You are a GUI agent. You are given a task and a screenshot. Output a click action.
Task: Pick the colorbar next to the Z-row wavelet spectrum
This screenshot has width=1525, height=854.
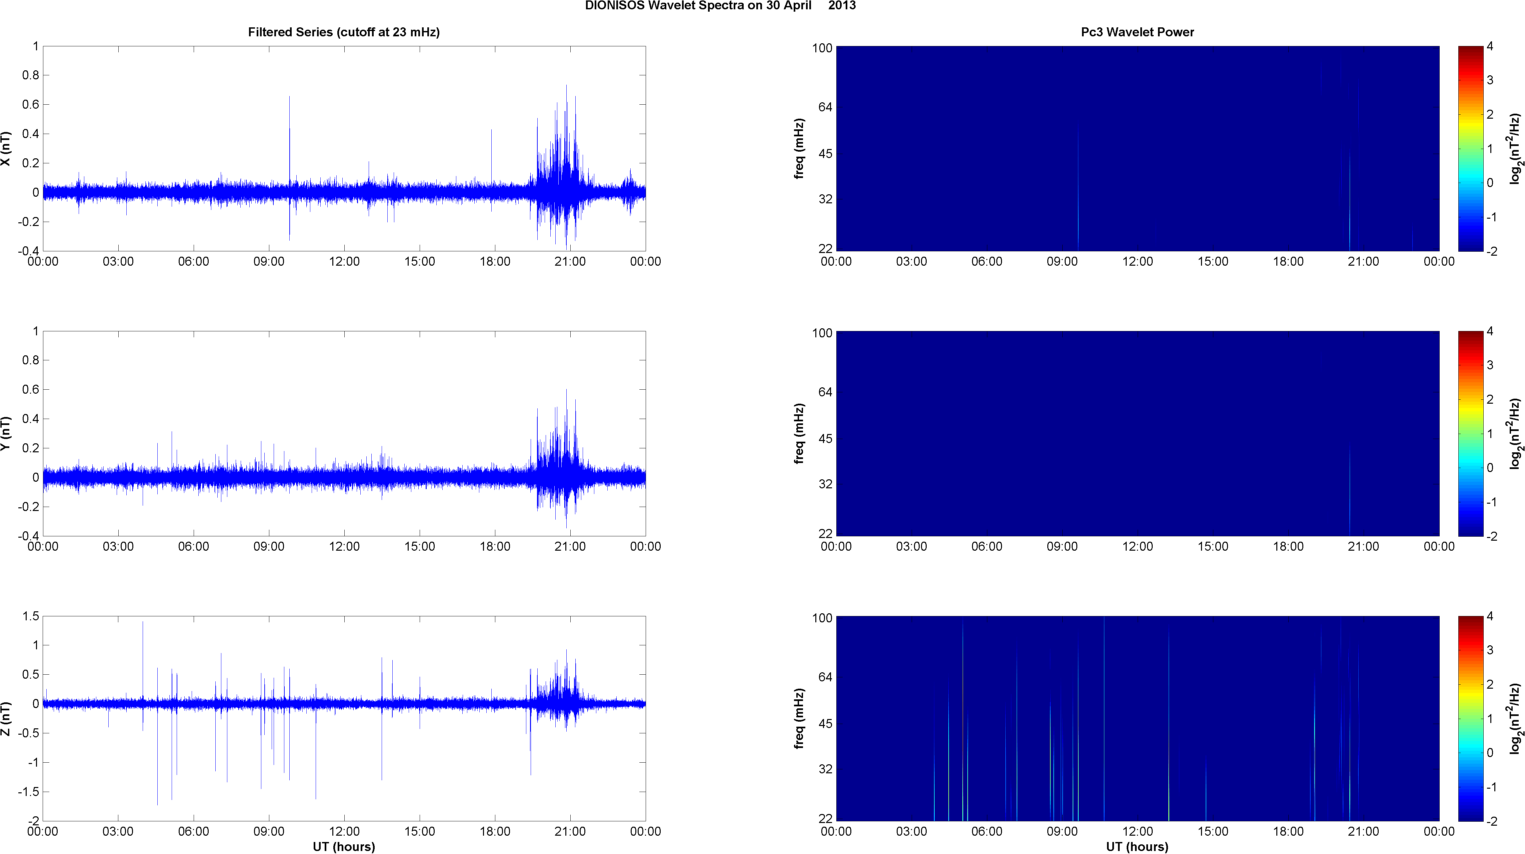[x=1470, y=718]
